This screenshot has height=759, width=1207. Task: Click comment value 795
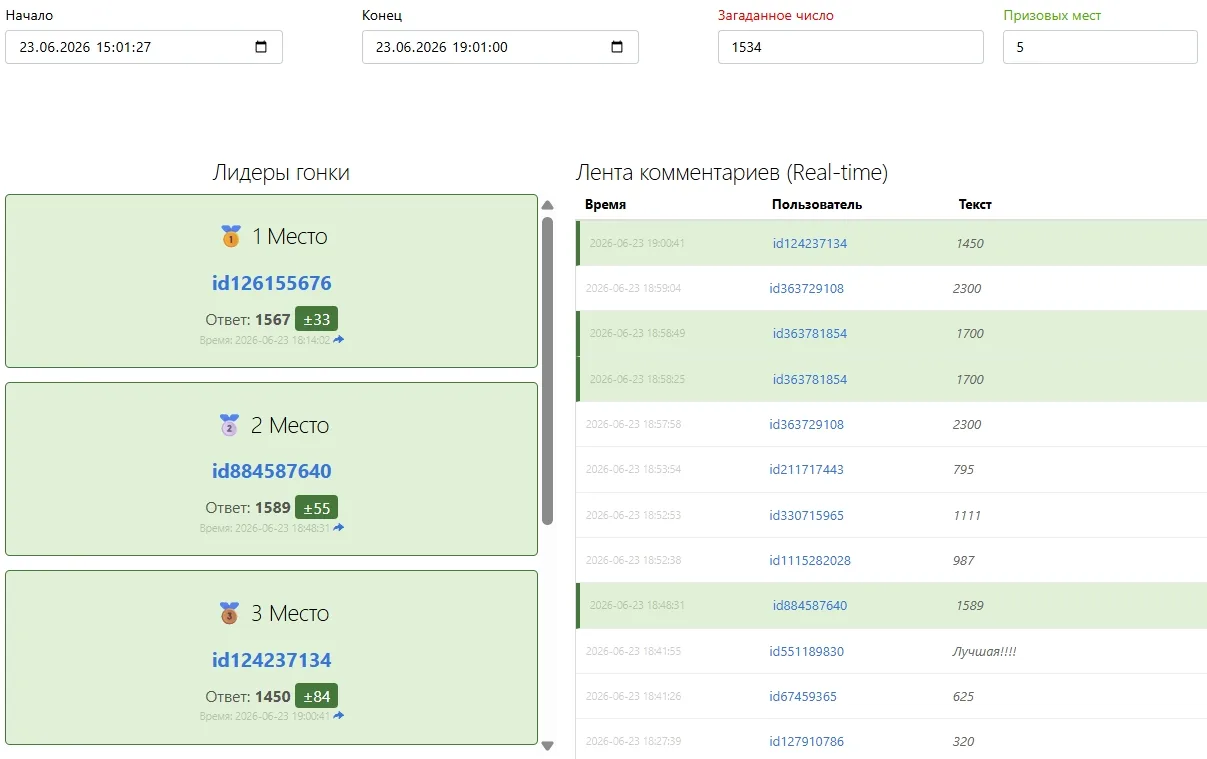963,470
